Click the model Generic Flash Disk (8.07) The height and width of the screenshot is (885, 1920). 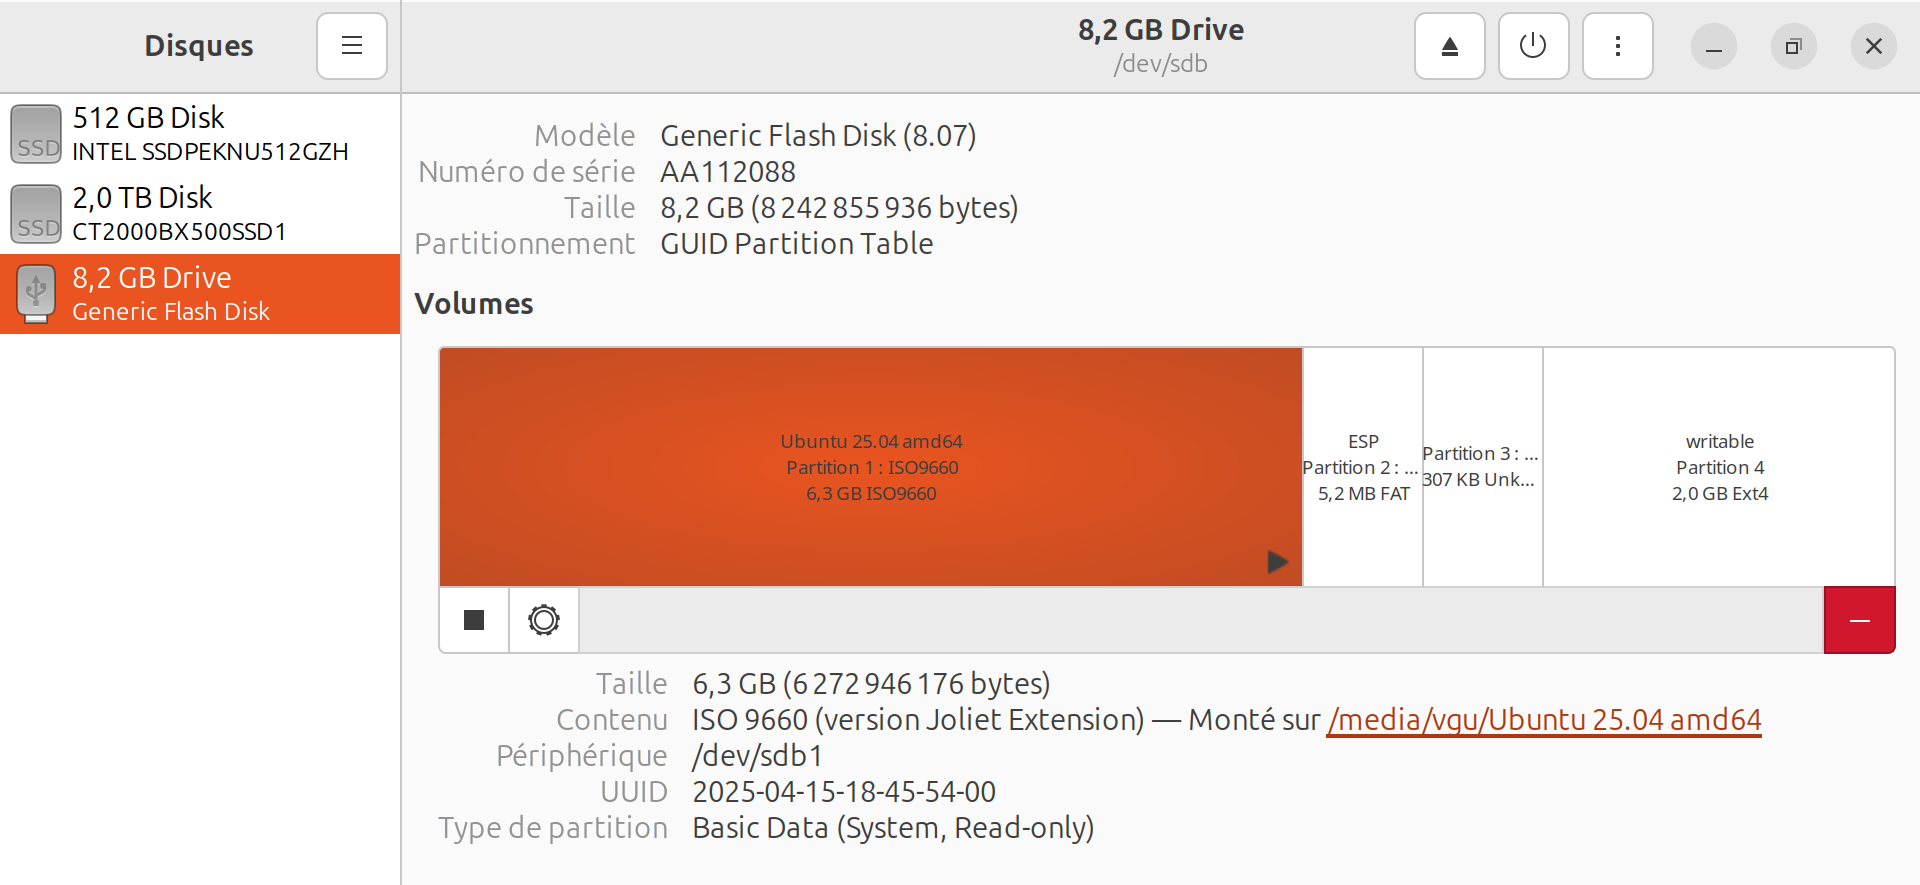click(x=818, y=136)
